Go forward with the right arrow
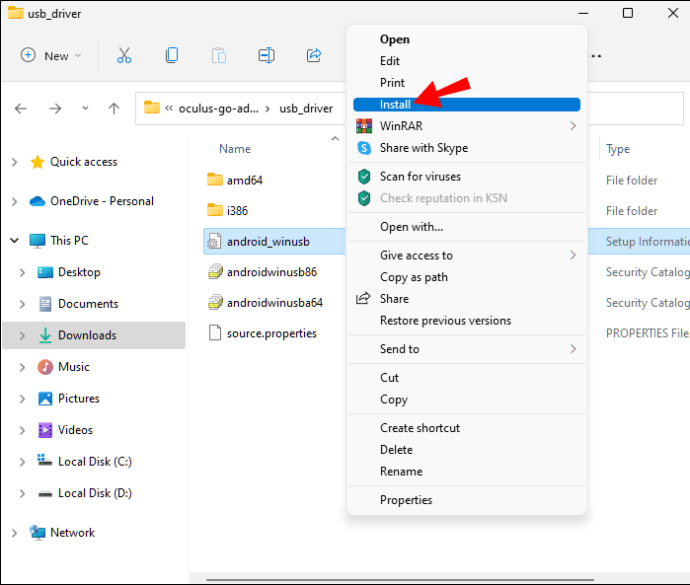690x585 pixels. (55, 108)
